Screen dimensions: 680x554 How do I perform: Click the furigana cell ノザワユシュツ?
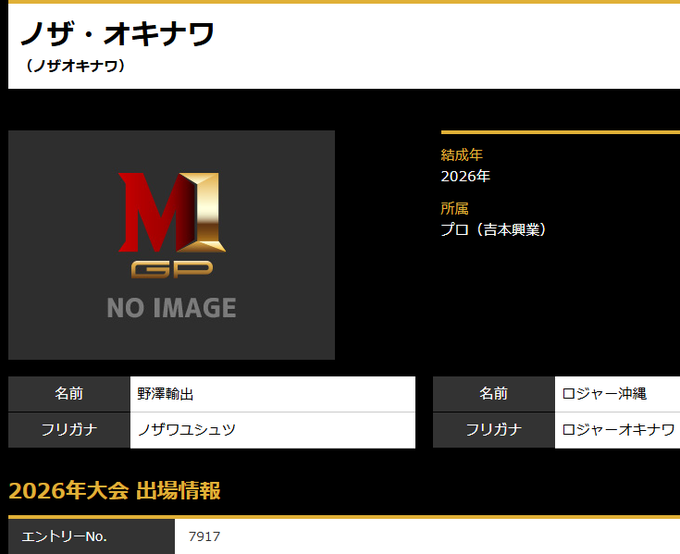coord(272,430)
